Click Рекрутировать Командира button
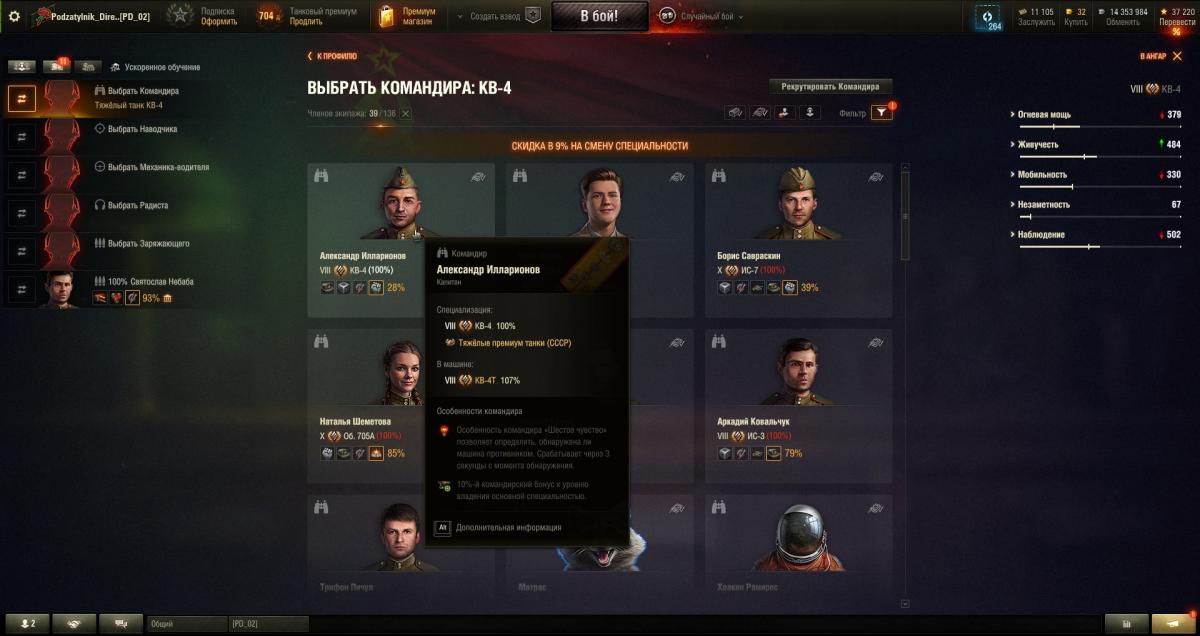The image size is (1200, 636). pos(830,86)
